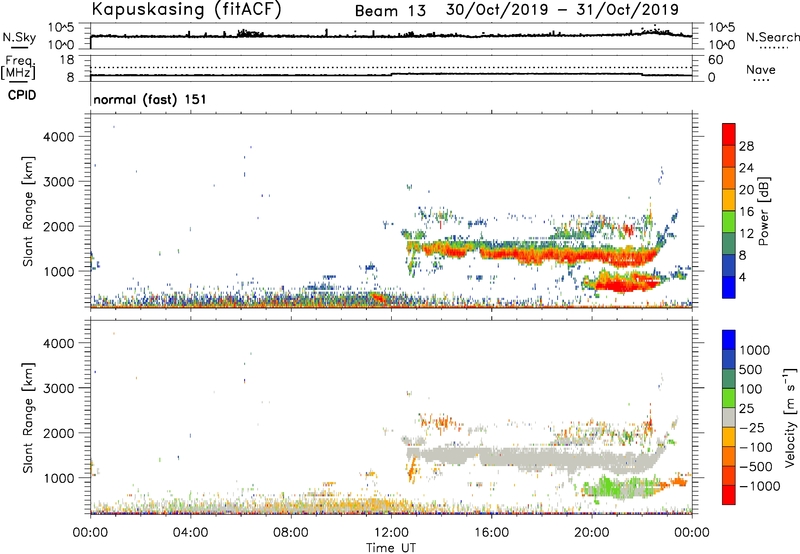Click the "-100" label on Velocity scale
Image resolution: width=800 pixels, height=554 pixels.
pos(756,447)
